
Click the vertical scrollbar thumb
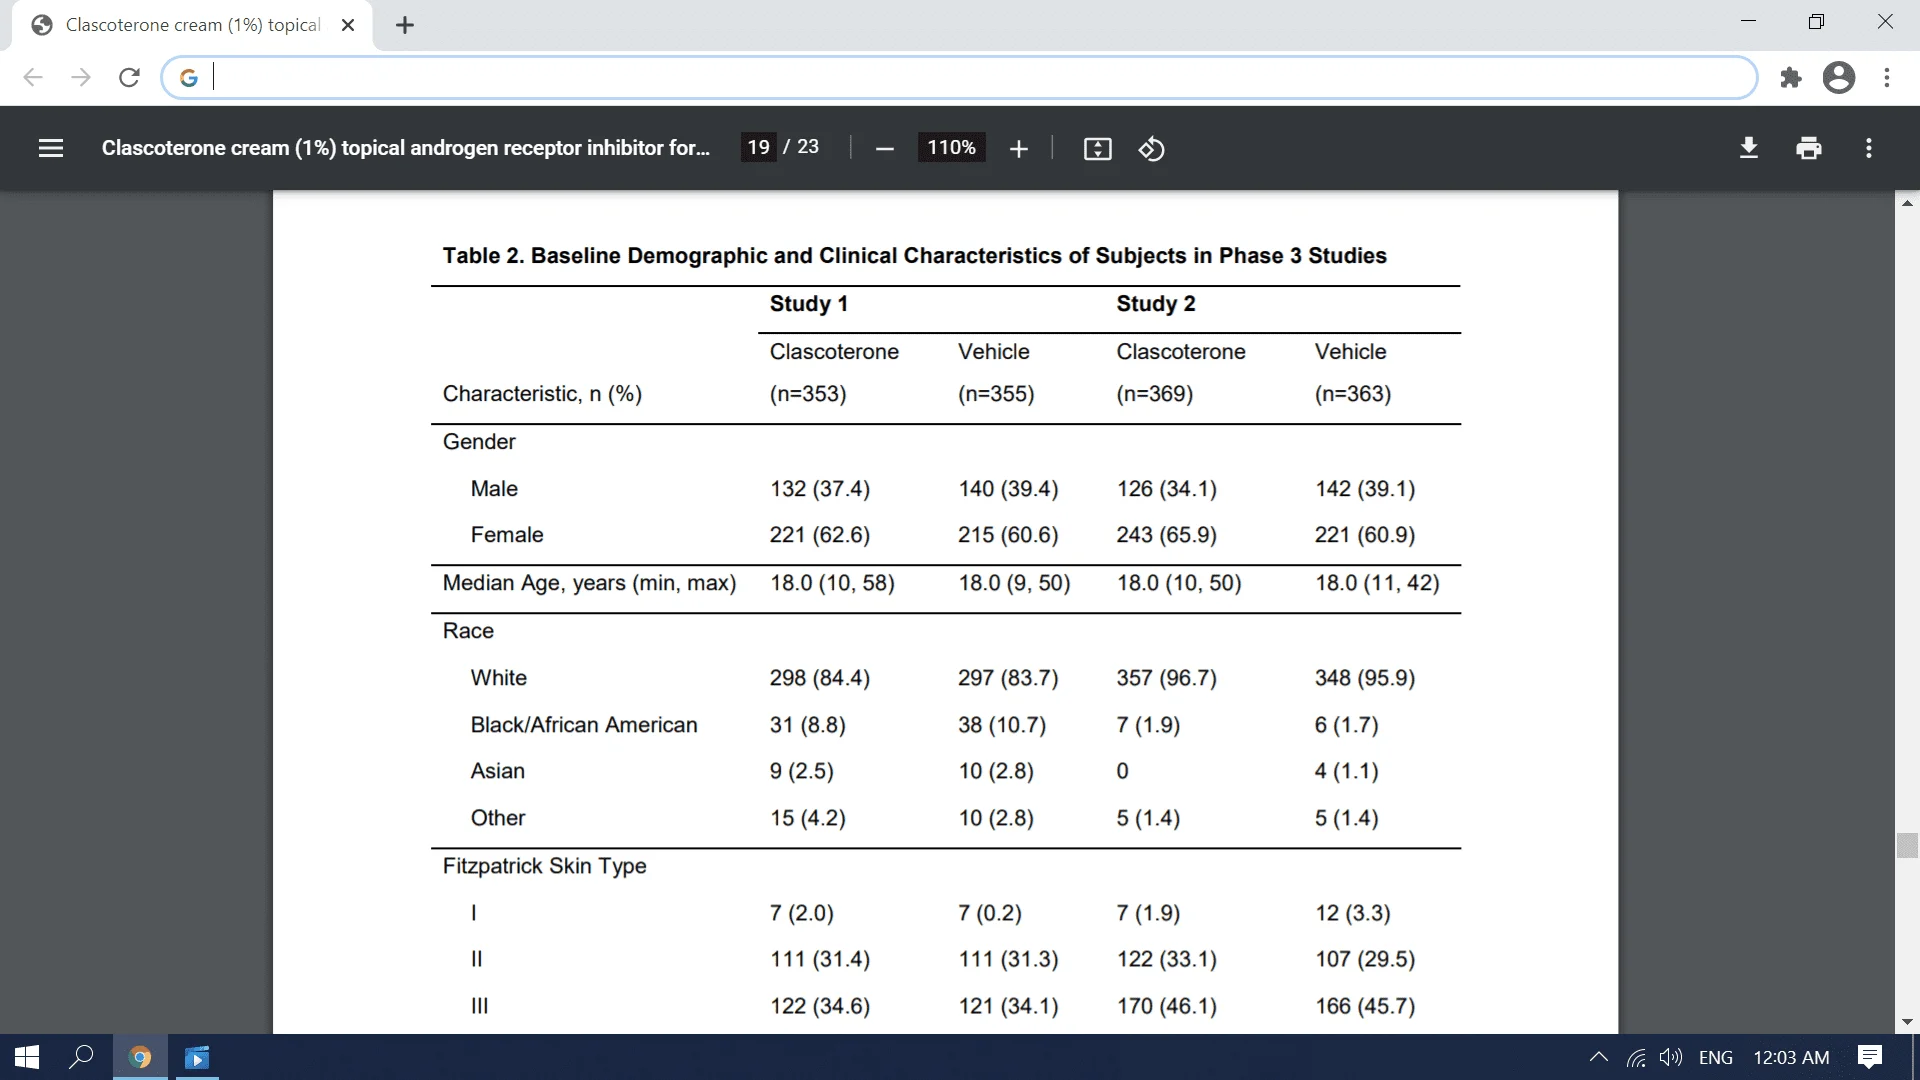tap(1907, 845)
